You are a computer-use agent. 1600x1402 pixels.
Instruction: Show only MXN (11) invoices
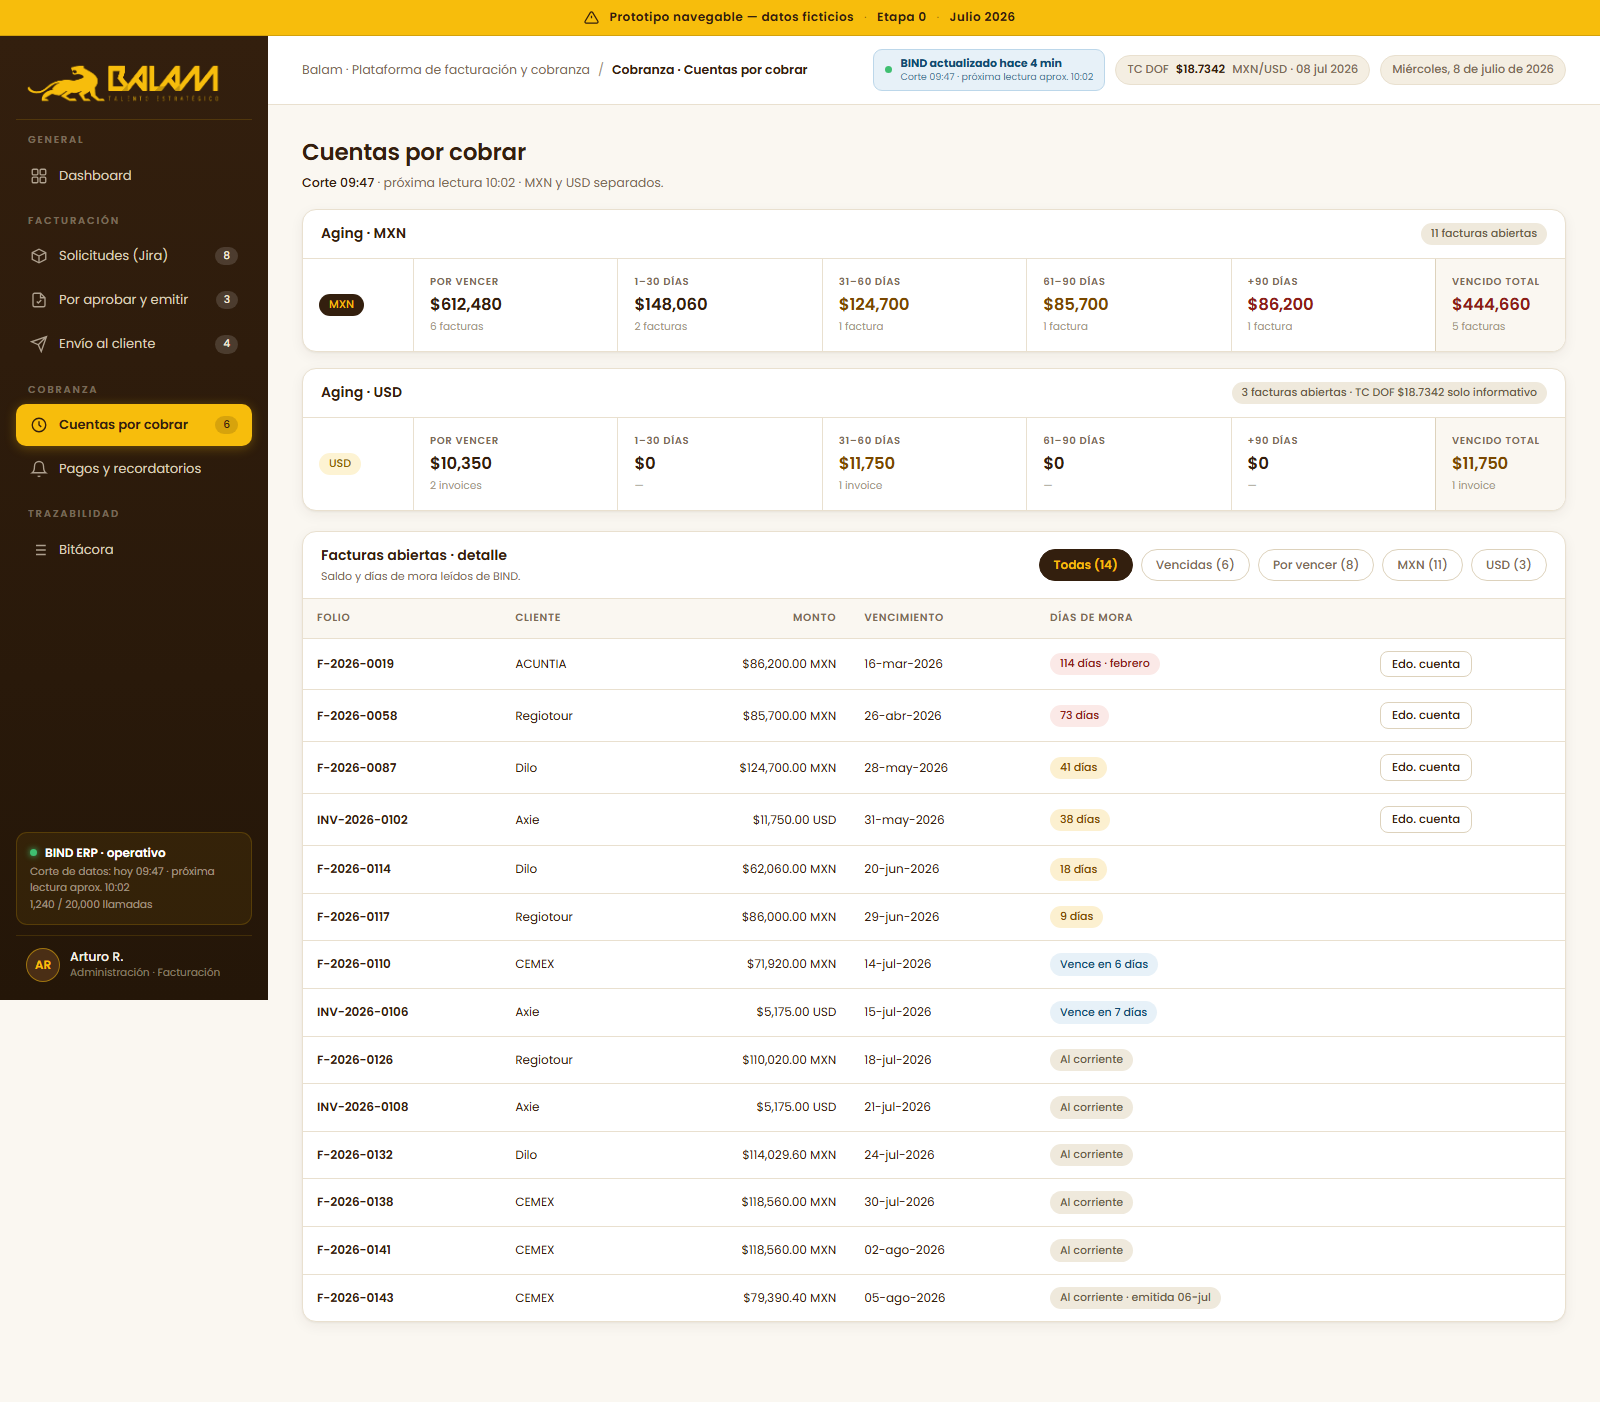click(1422, 565)
